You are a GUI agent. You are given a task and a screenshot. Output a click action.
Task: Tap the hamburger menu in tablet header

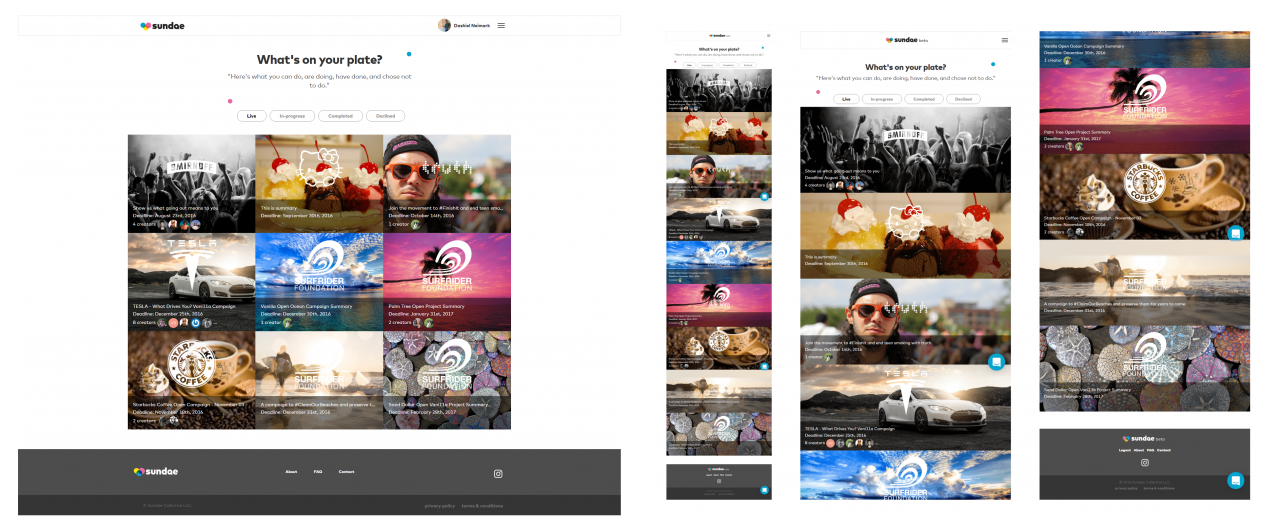(1005, 40)
